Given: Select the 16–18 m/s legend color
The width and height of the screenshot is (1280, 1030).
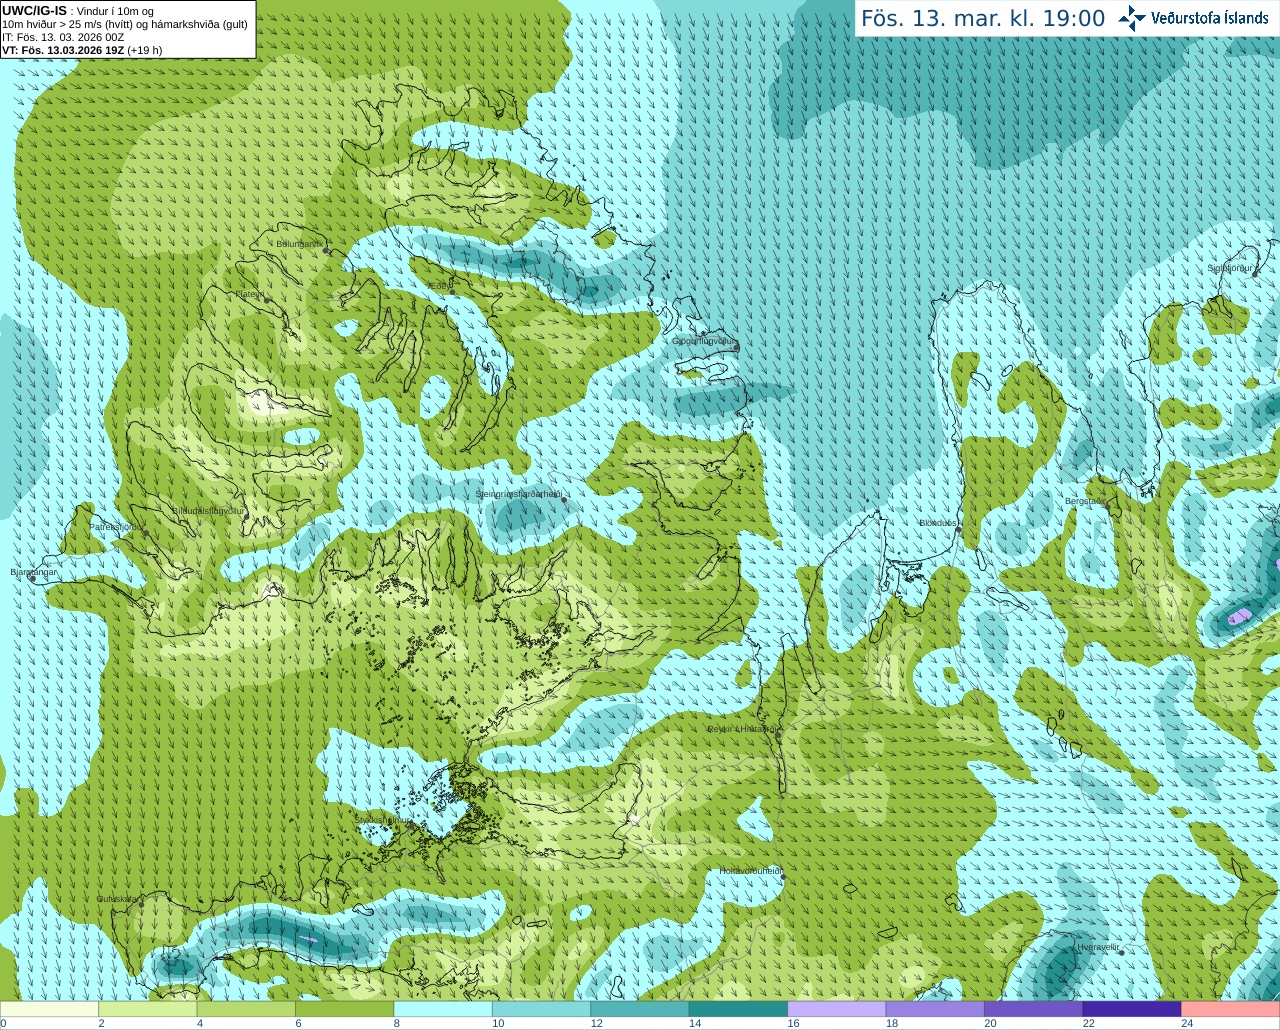Looking at the screenshot, I should pos(837,1009).
